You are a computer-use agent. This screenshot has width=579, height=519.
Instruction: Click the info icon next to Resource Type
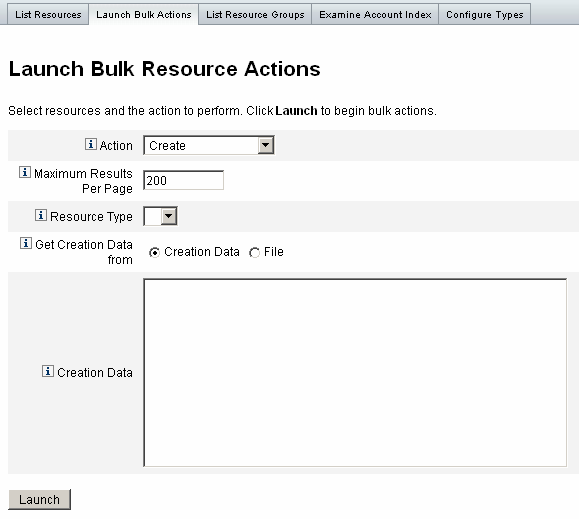41,215
